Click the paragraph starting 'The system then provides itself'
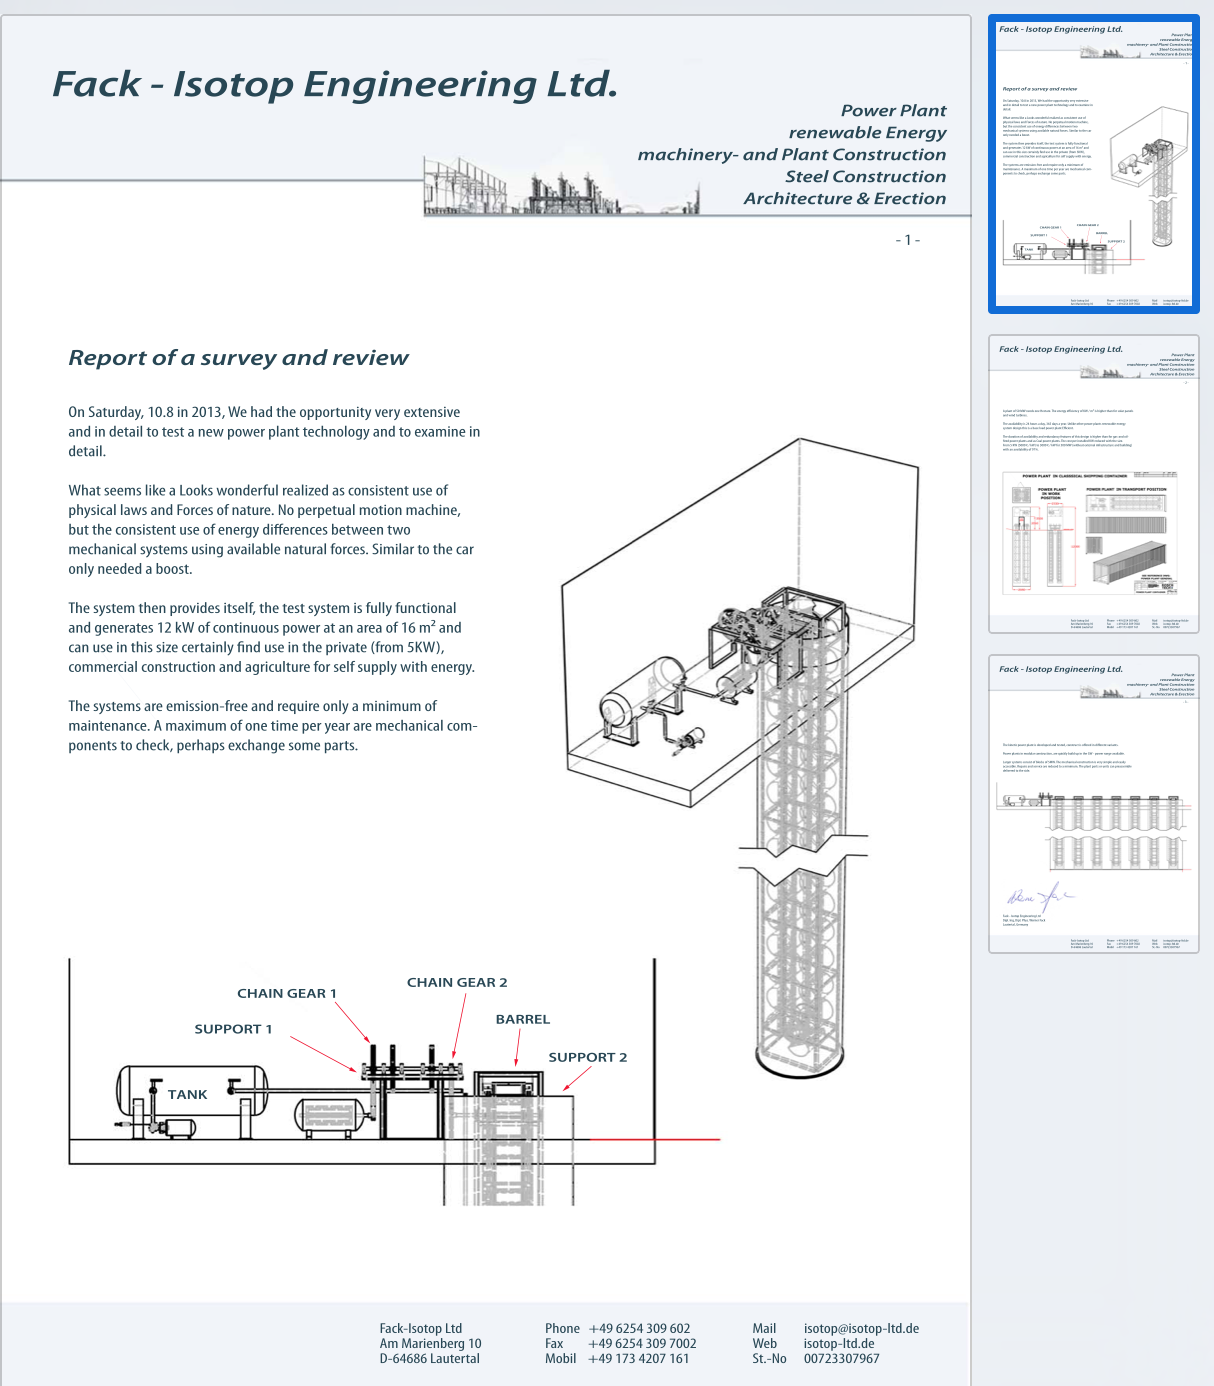 pos(271,637)
